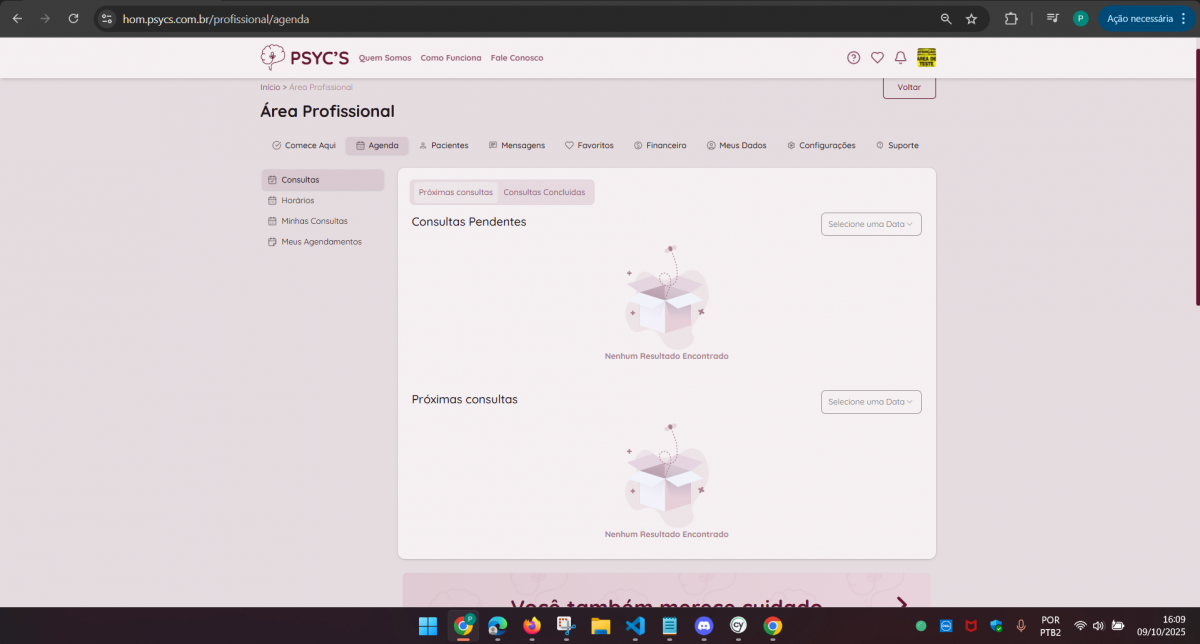Open the Pacientes menu tab
The width and height of the screenshot is (1200, 644).
443,146
